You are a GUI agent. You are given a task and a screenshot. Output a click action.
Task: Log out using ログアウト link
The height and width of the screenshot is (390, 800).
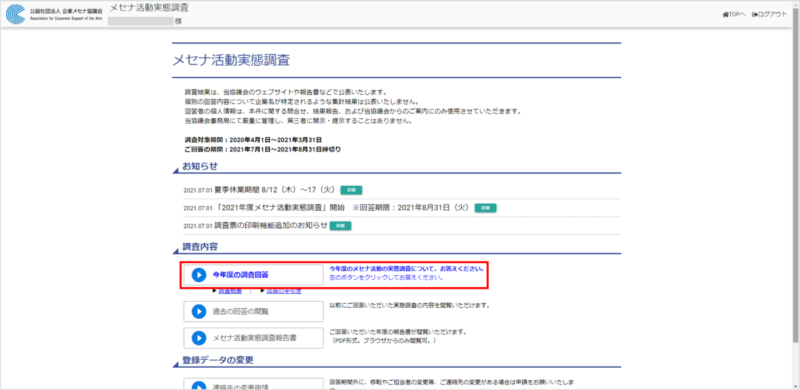pos(769,14)
